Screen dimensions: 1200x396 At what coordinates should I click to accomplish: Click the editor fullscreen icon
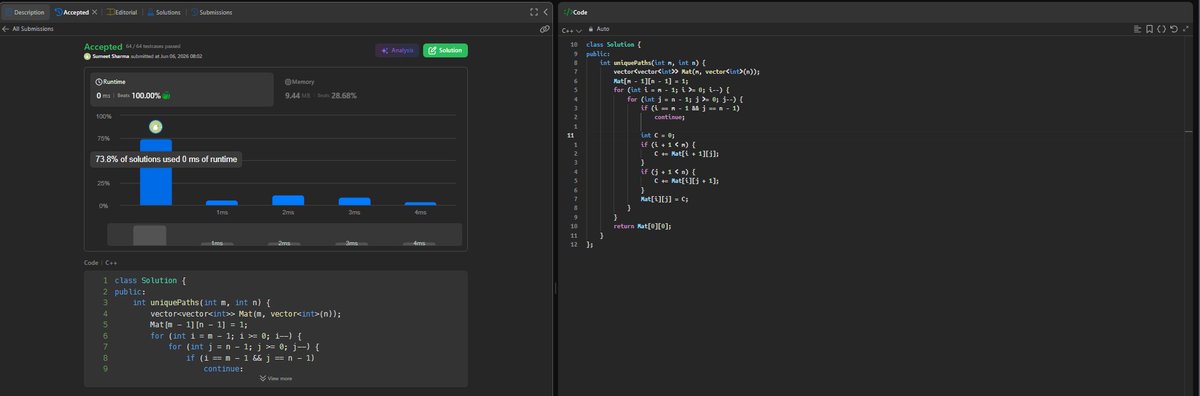pos(1187,29)
